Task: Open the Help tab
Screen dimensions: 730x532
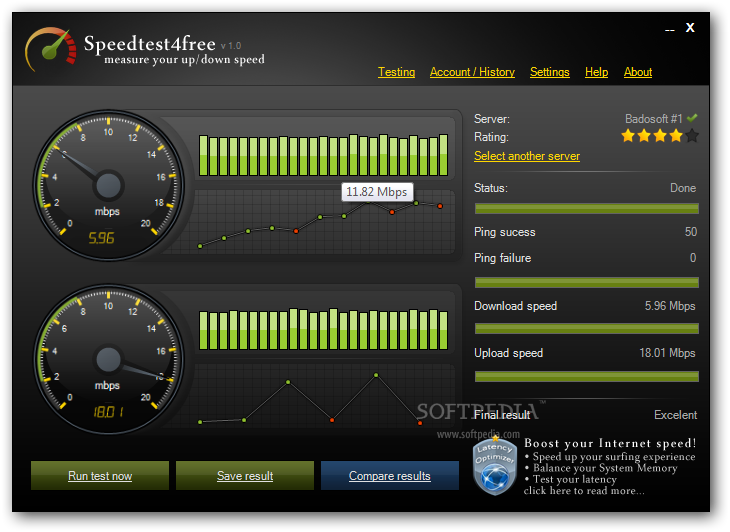Action: (596, 72)
